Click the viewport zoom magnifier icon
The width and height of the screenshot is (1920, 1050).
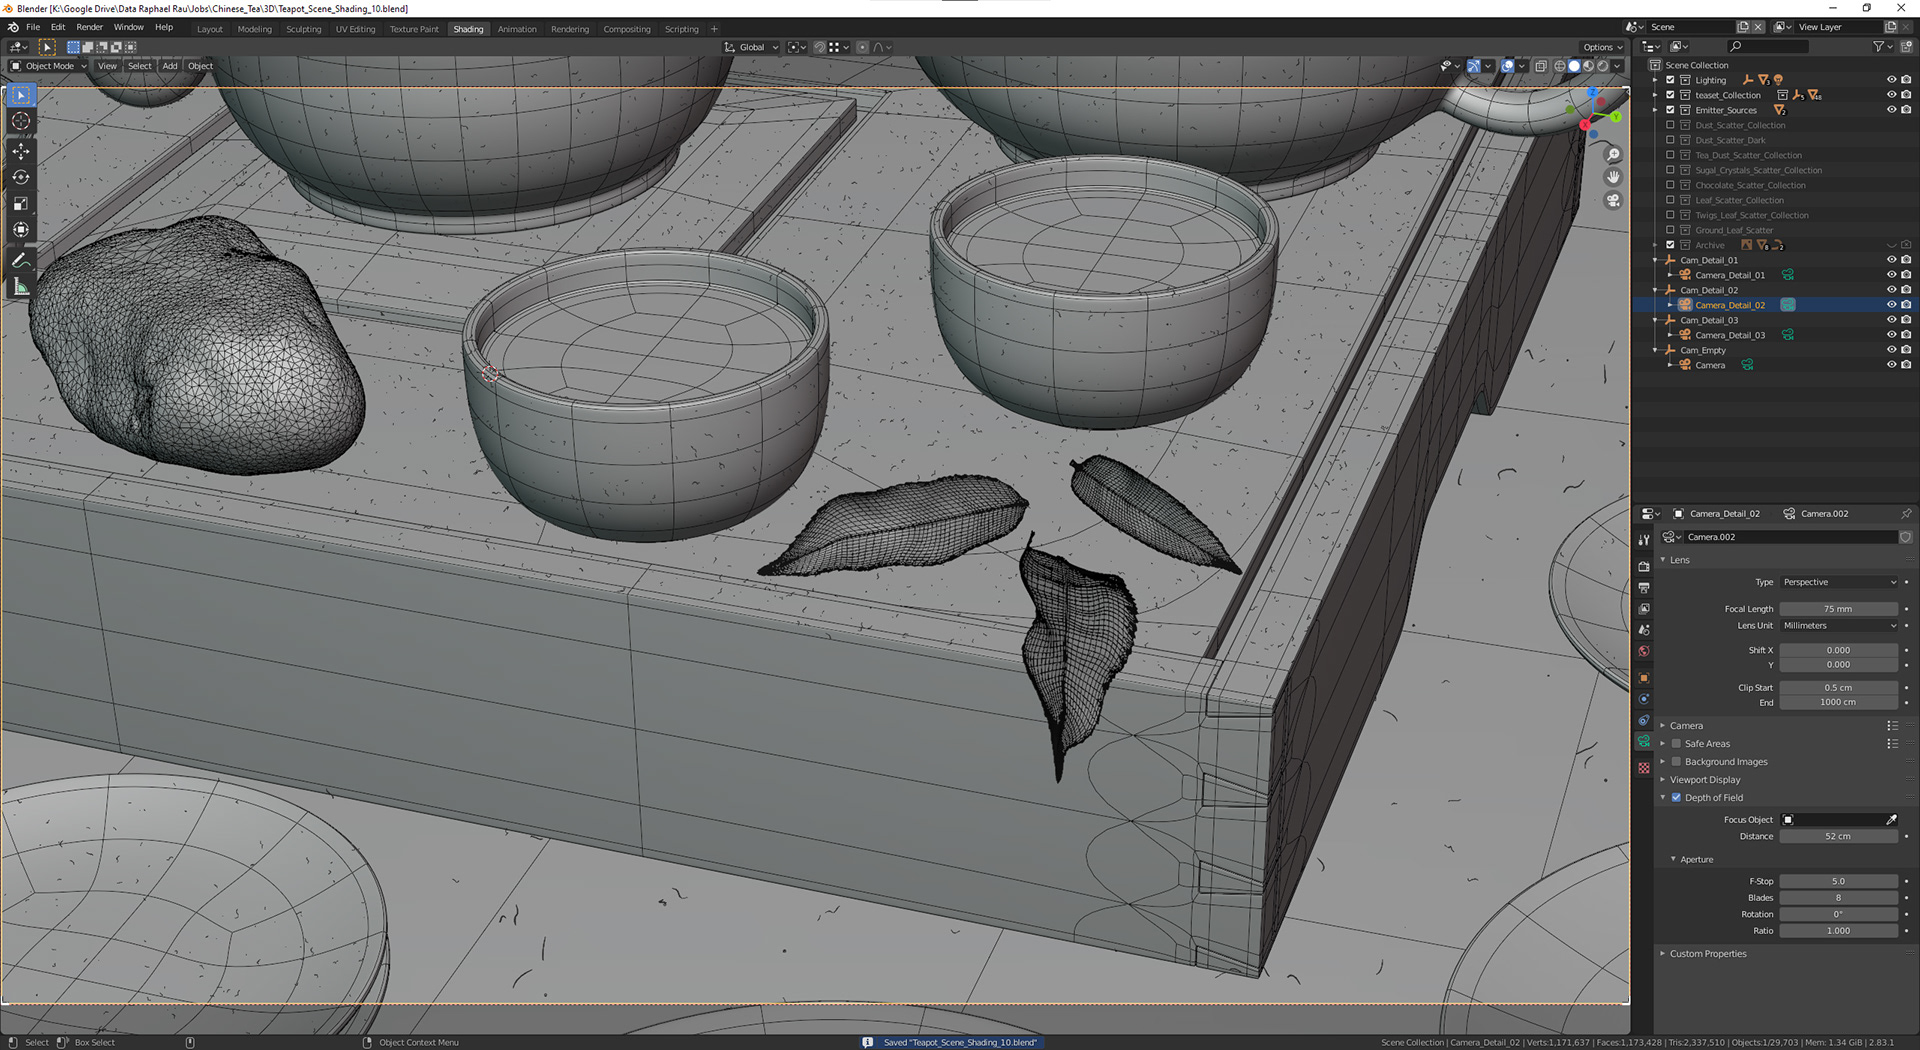pyautogui.click(x=1612, y=155)
